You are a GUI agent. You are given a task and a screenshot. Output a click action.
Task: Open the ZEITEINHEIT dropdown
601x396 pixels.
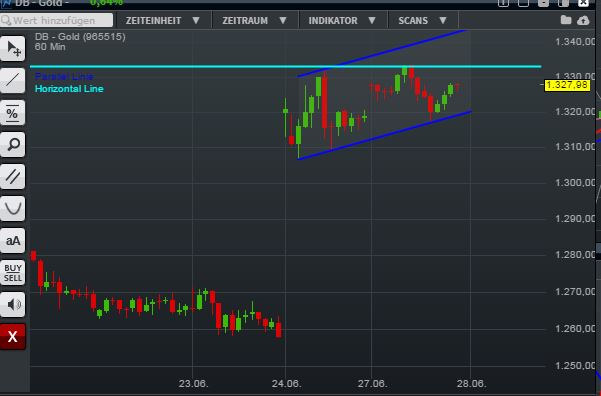(x=163, y=20)
